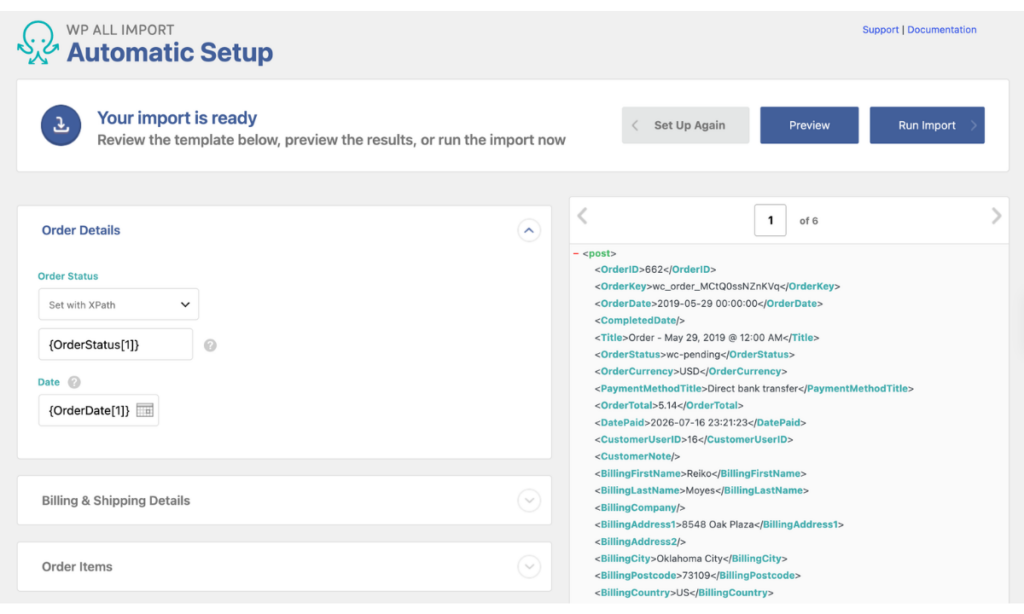The image size is (1024, 614).
Task: Click the BillingCompany XML element
Action: pos(639,507)
